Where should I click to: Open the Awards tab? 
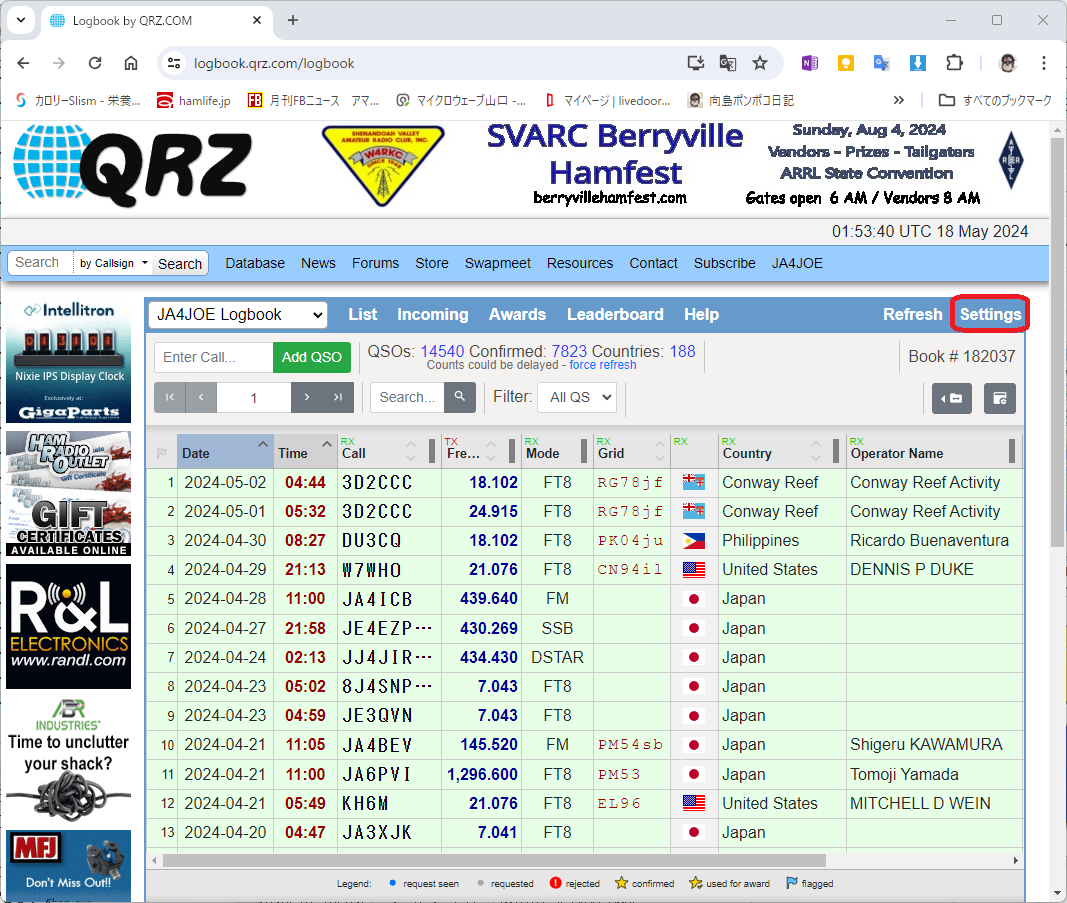(x=517, y=314)
